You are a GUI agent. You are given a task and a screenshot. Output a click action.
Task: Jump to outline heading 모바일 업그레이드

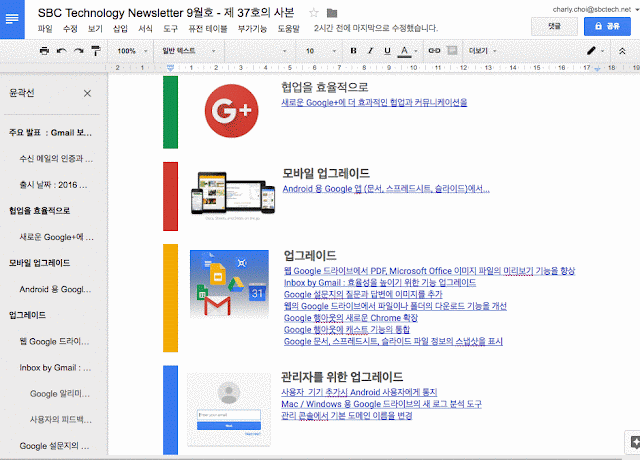click(39, 263)
